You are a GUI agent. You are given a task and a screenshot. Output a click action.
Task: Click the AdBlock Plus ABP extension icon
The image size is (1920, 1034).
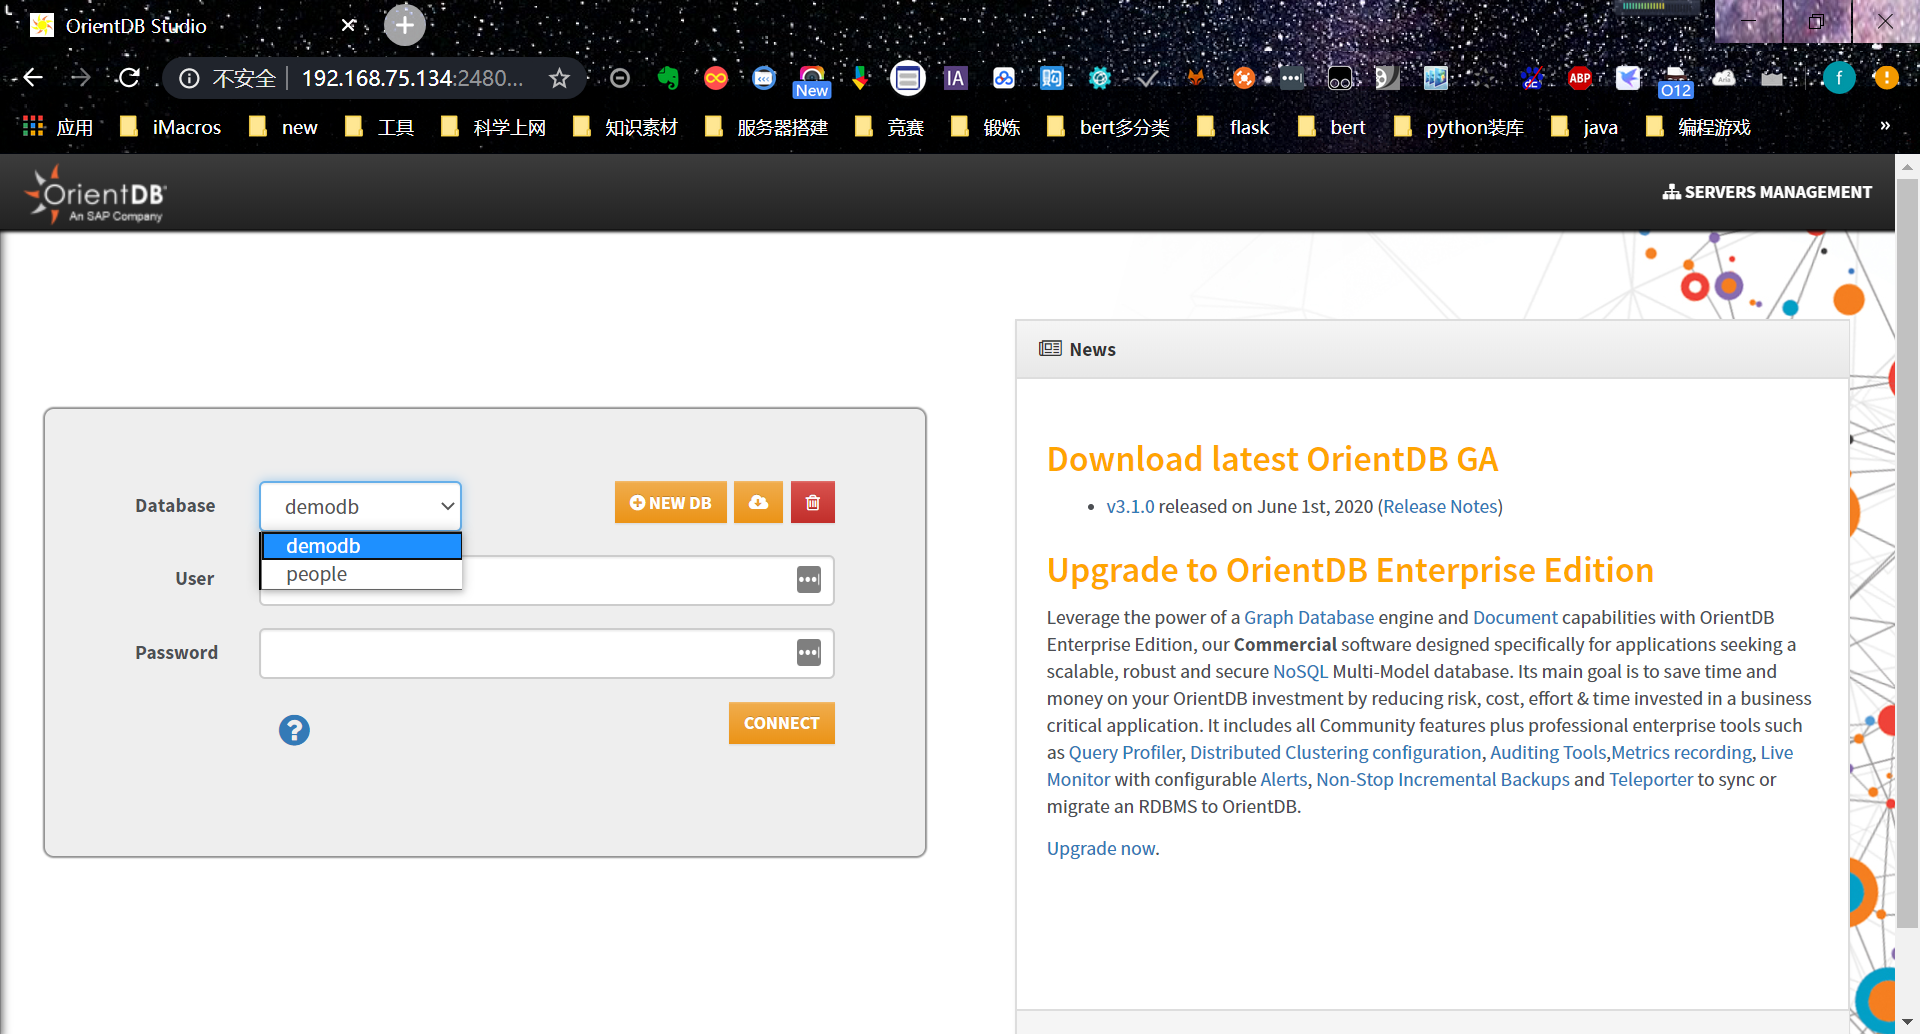tap(1580, 78)
